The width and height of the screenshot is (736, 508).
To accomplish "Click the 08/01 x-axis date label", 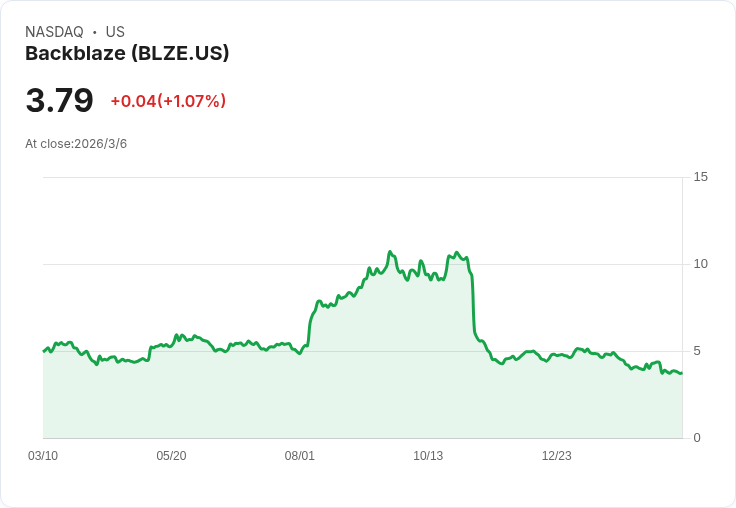I will click(x=299, y=456).
